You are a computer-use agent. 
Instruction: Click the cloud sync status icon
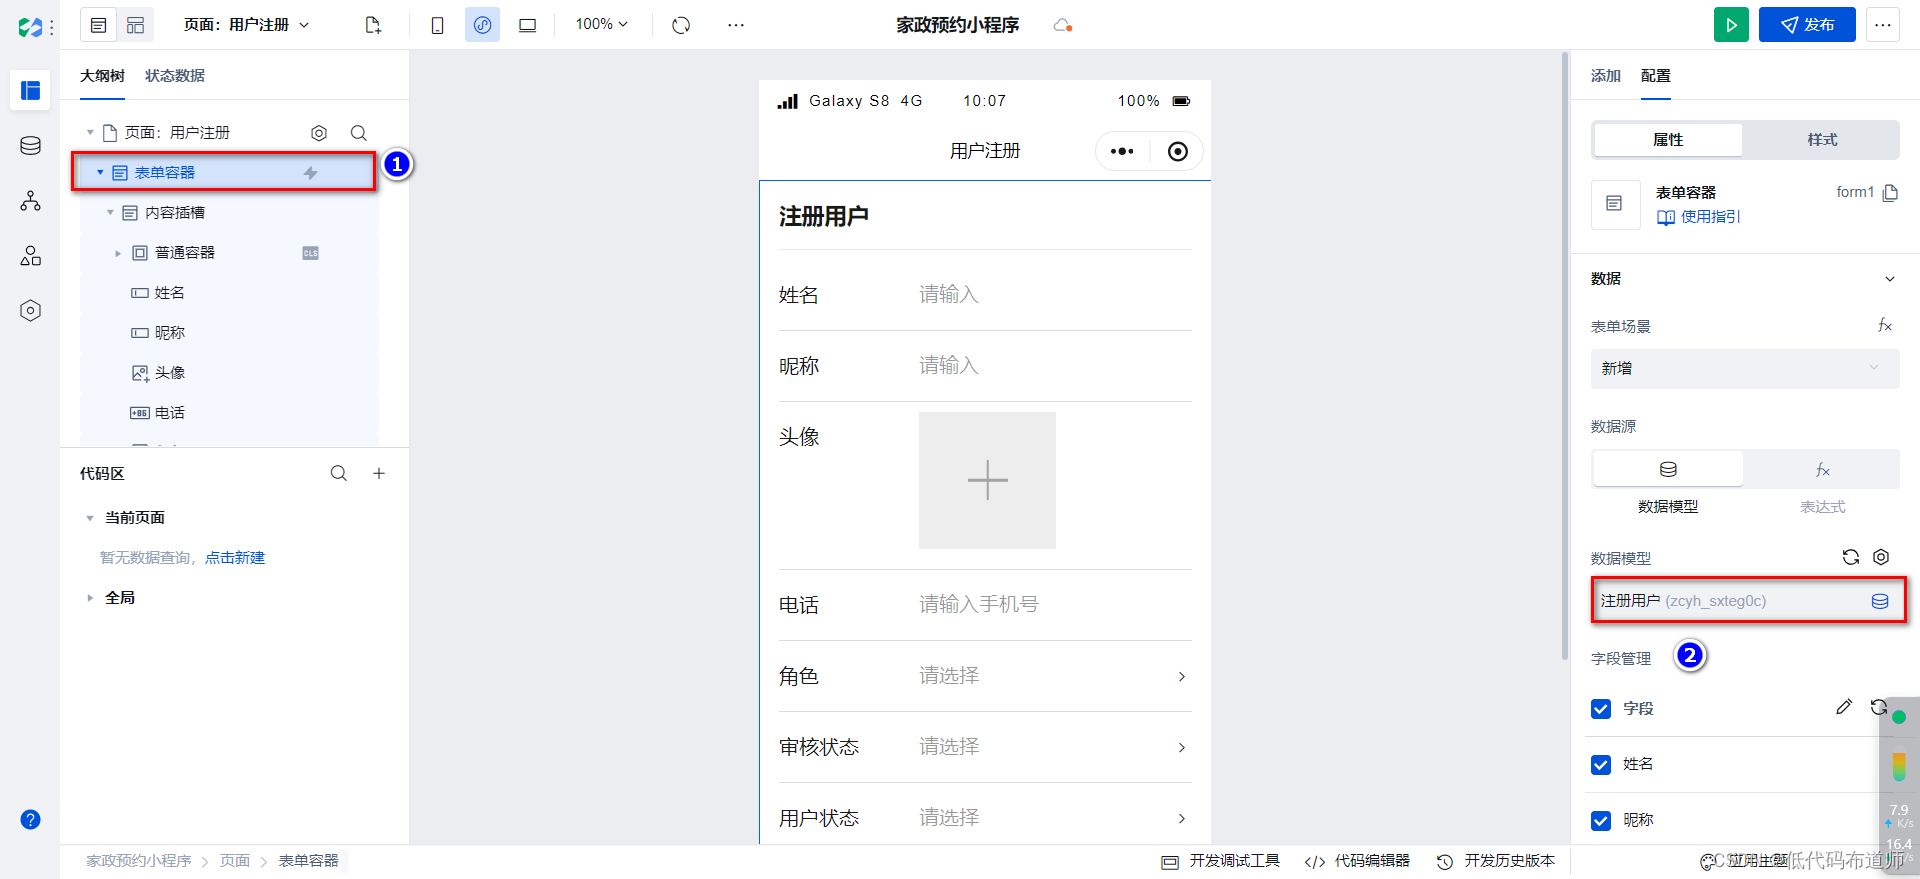pyautogui.click(x=1063, y=25)
